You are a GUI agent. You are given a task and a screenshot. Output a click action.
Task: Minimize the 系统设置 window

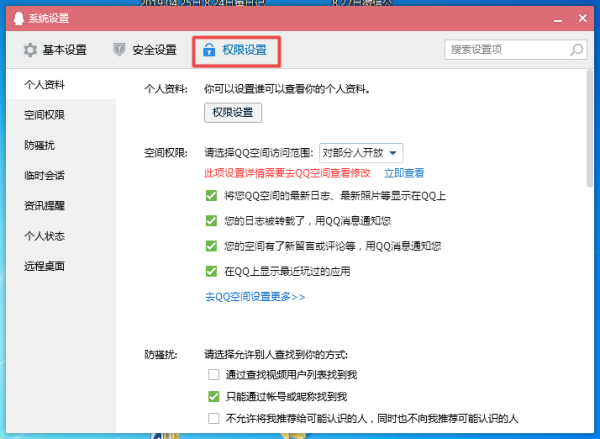pos(558,19)
